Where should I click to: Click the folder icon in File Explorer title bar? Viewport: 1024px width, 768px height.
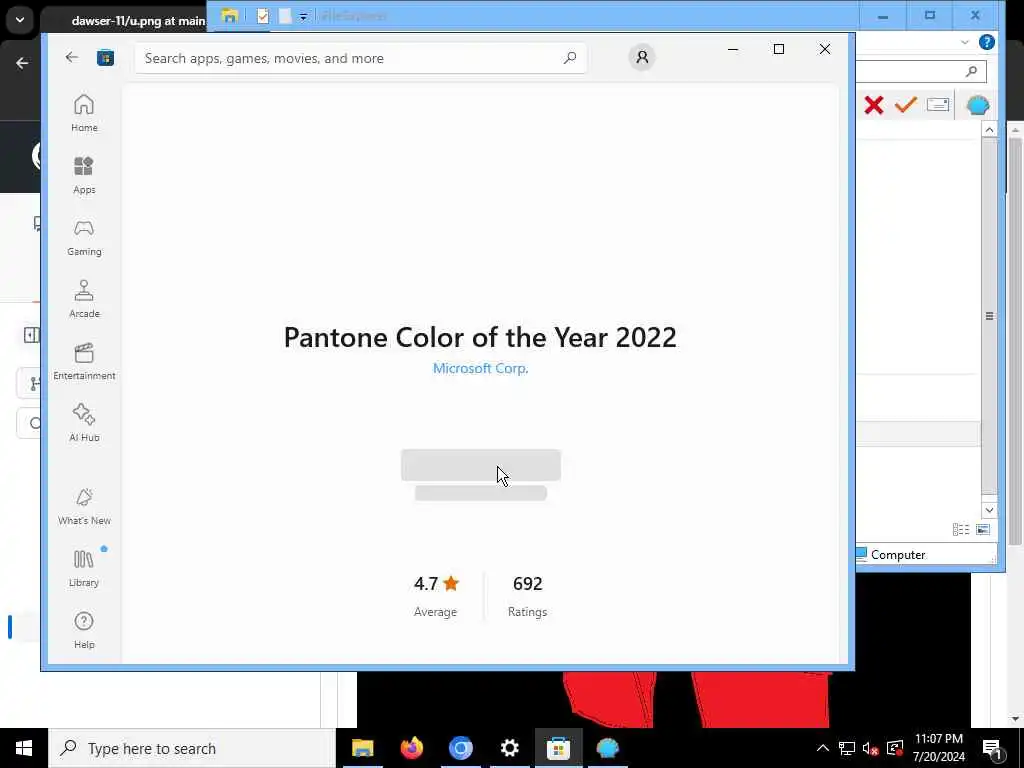click(229, 16)
